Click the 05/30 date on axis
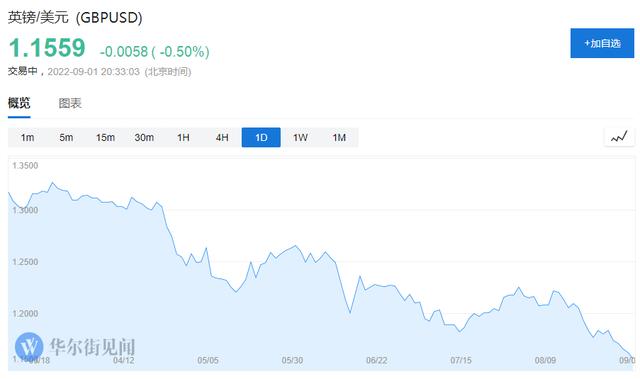The width and height of the screenshot is (640, 379). [292, 360]
